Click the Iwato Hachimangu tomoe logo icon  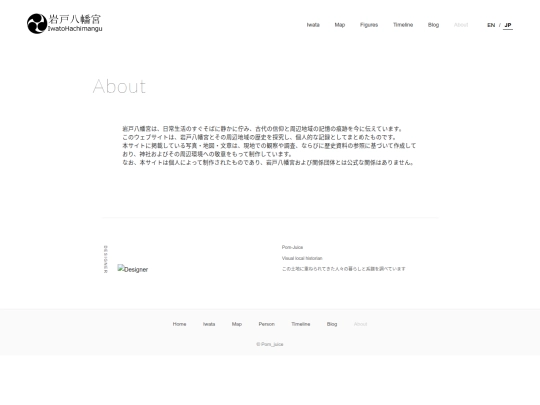click(x=37, y=24)
